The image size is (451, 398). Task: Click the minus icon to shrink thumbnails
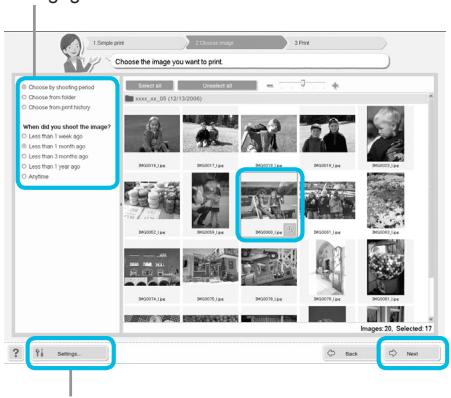(x=270, y=86)
